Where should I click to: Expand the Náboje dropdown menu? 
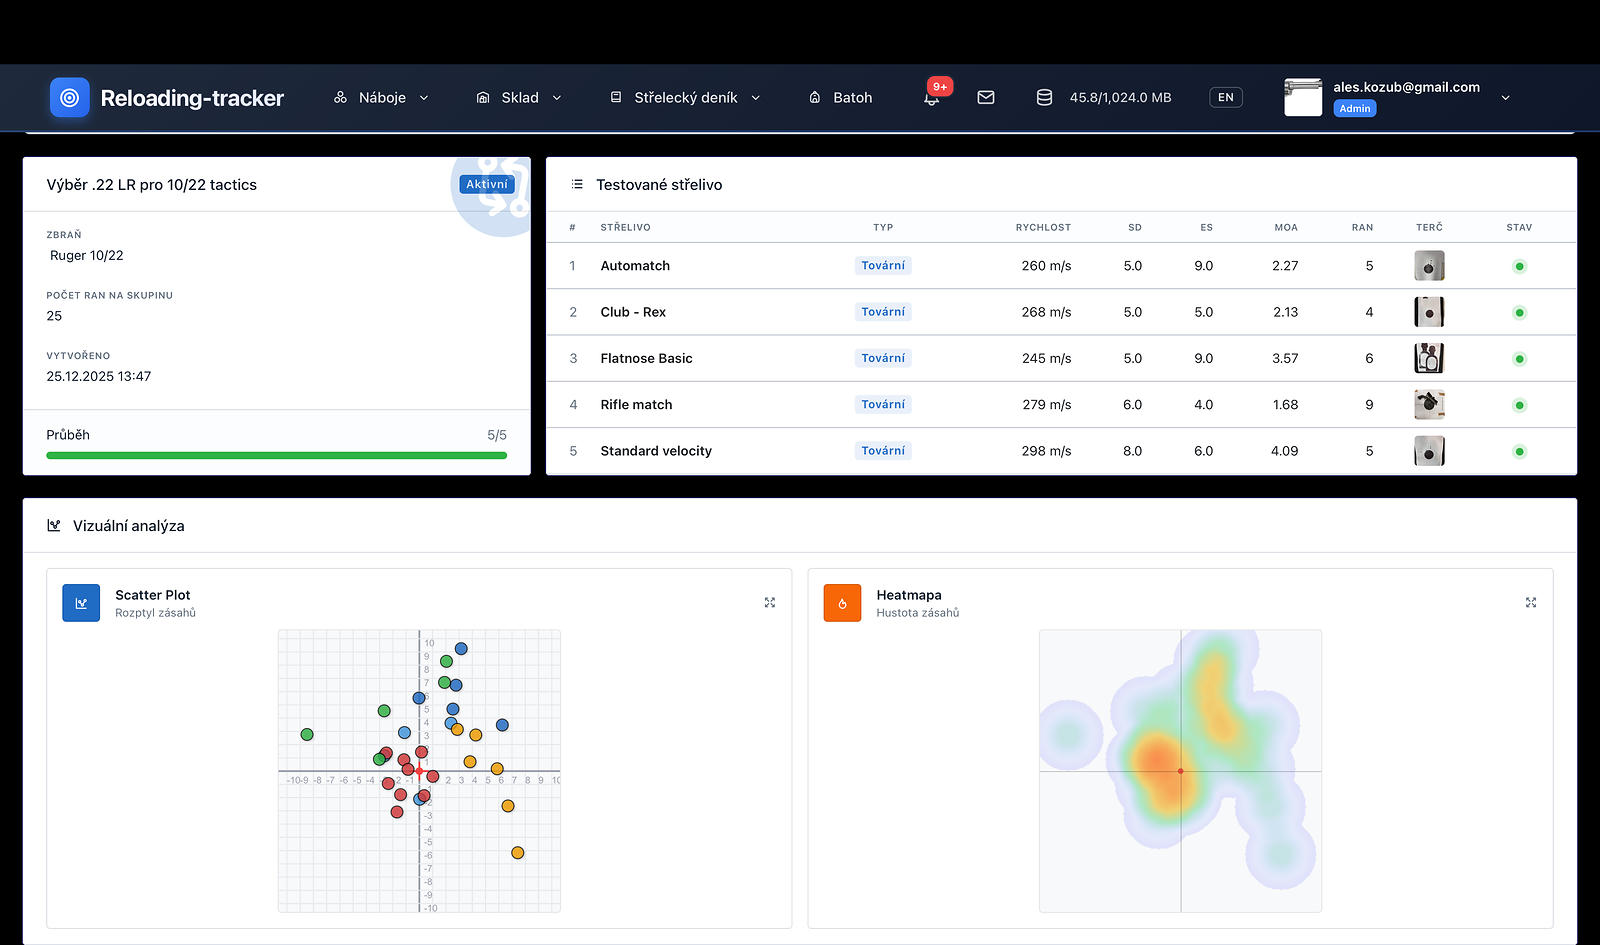(382, 98)
